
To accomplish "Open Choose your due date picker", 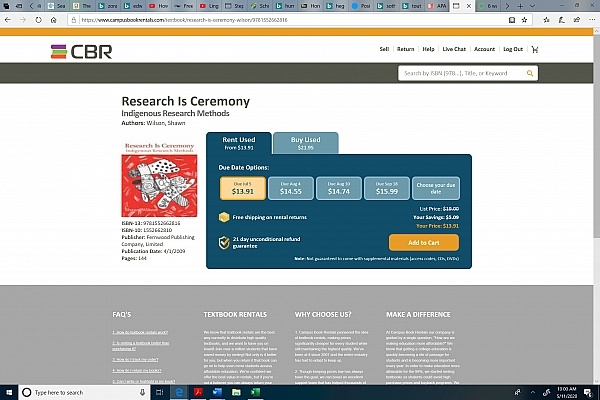I will click(436, 188).
